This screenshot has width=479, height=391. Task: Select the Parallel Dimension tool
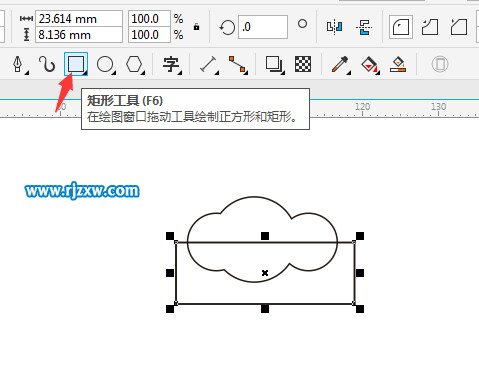[208, 64]
